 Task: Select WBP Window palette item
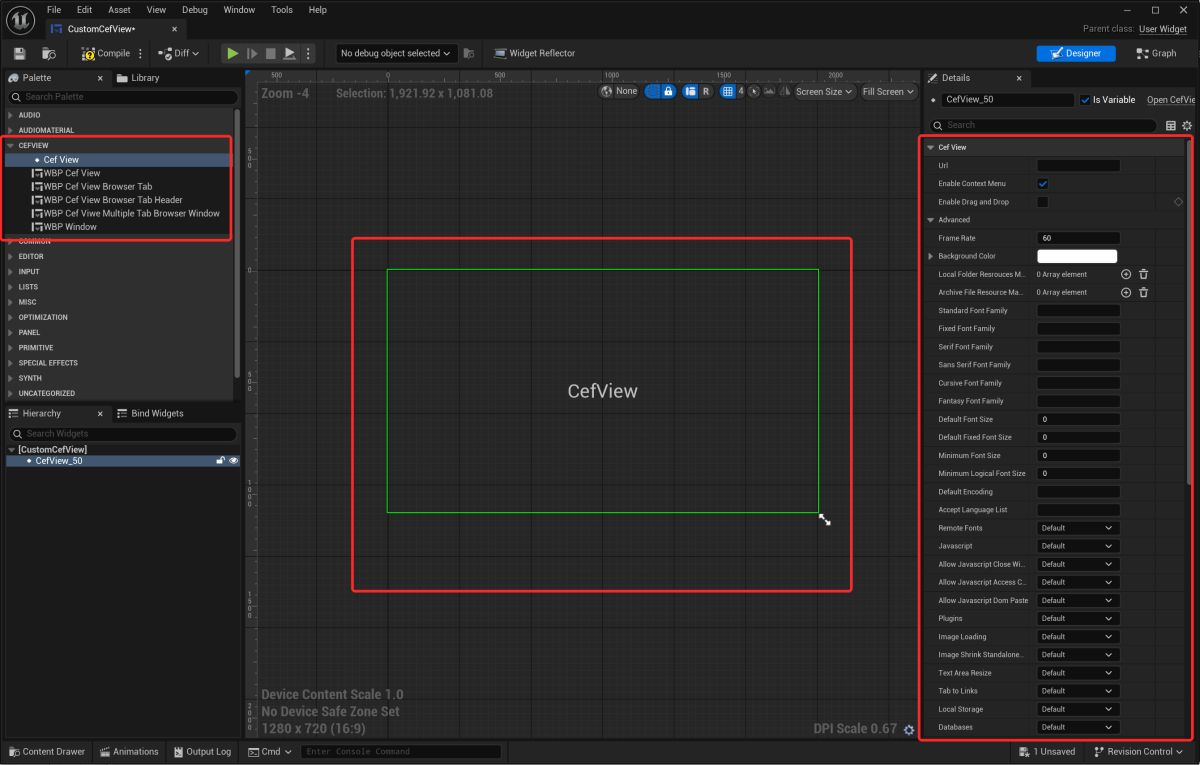tap(70, 227)
